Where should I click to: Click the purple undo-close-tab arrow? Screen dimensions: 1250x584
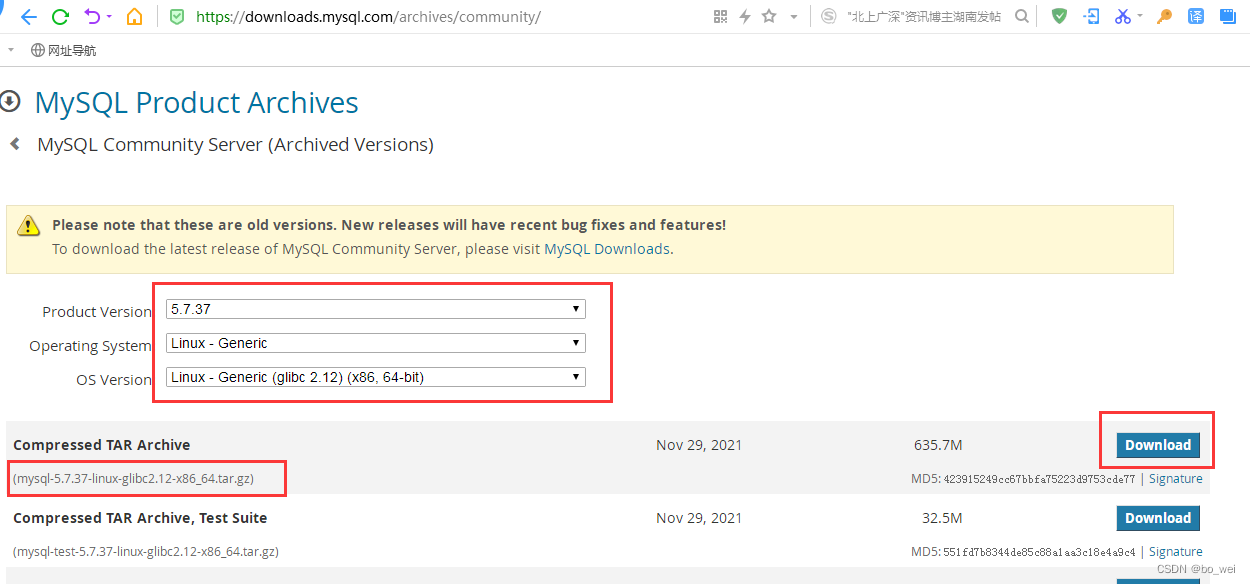point(93,17)
